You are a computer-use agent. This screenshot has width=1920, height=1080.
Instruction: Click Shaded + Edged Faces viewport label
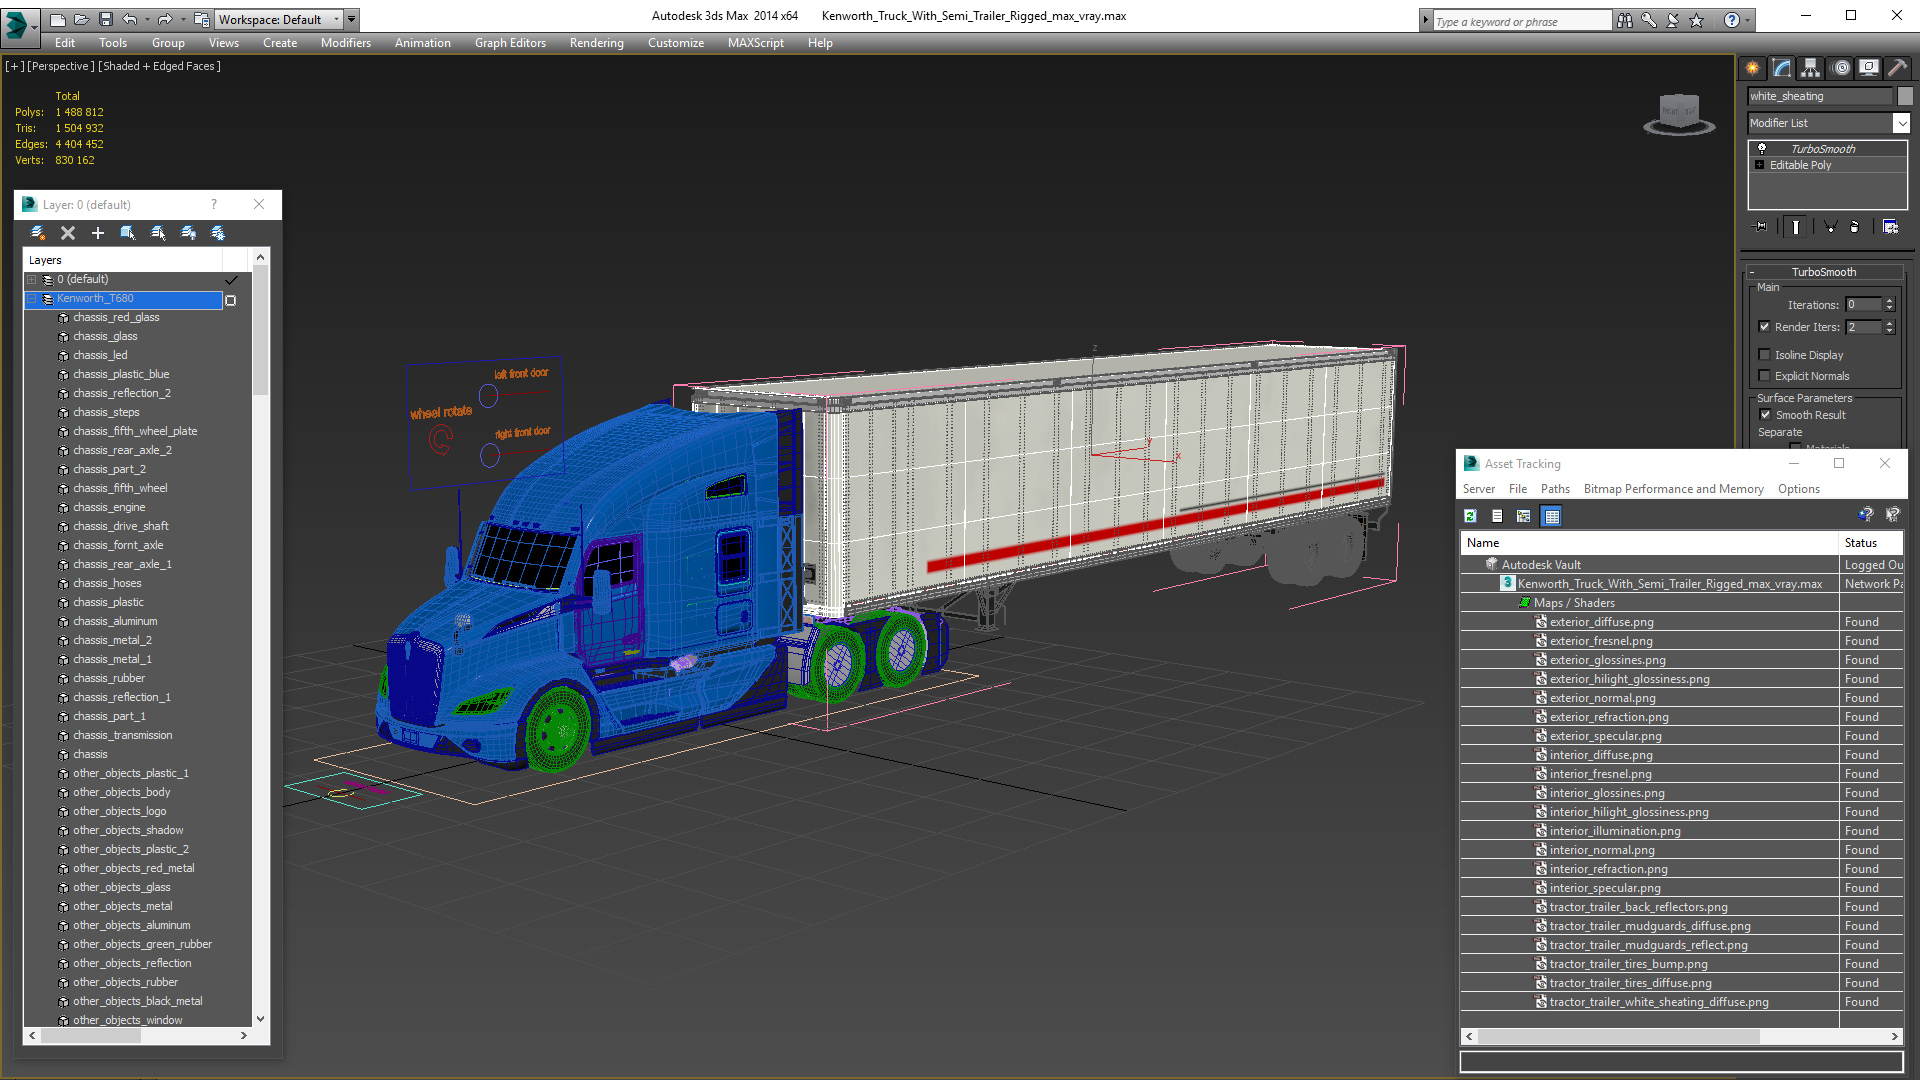coord(159,66)
